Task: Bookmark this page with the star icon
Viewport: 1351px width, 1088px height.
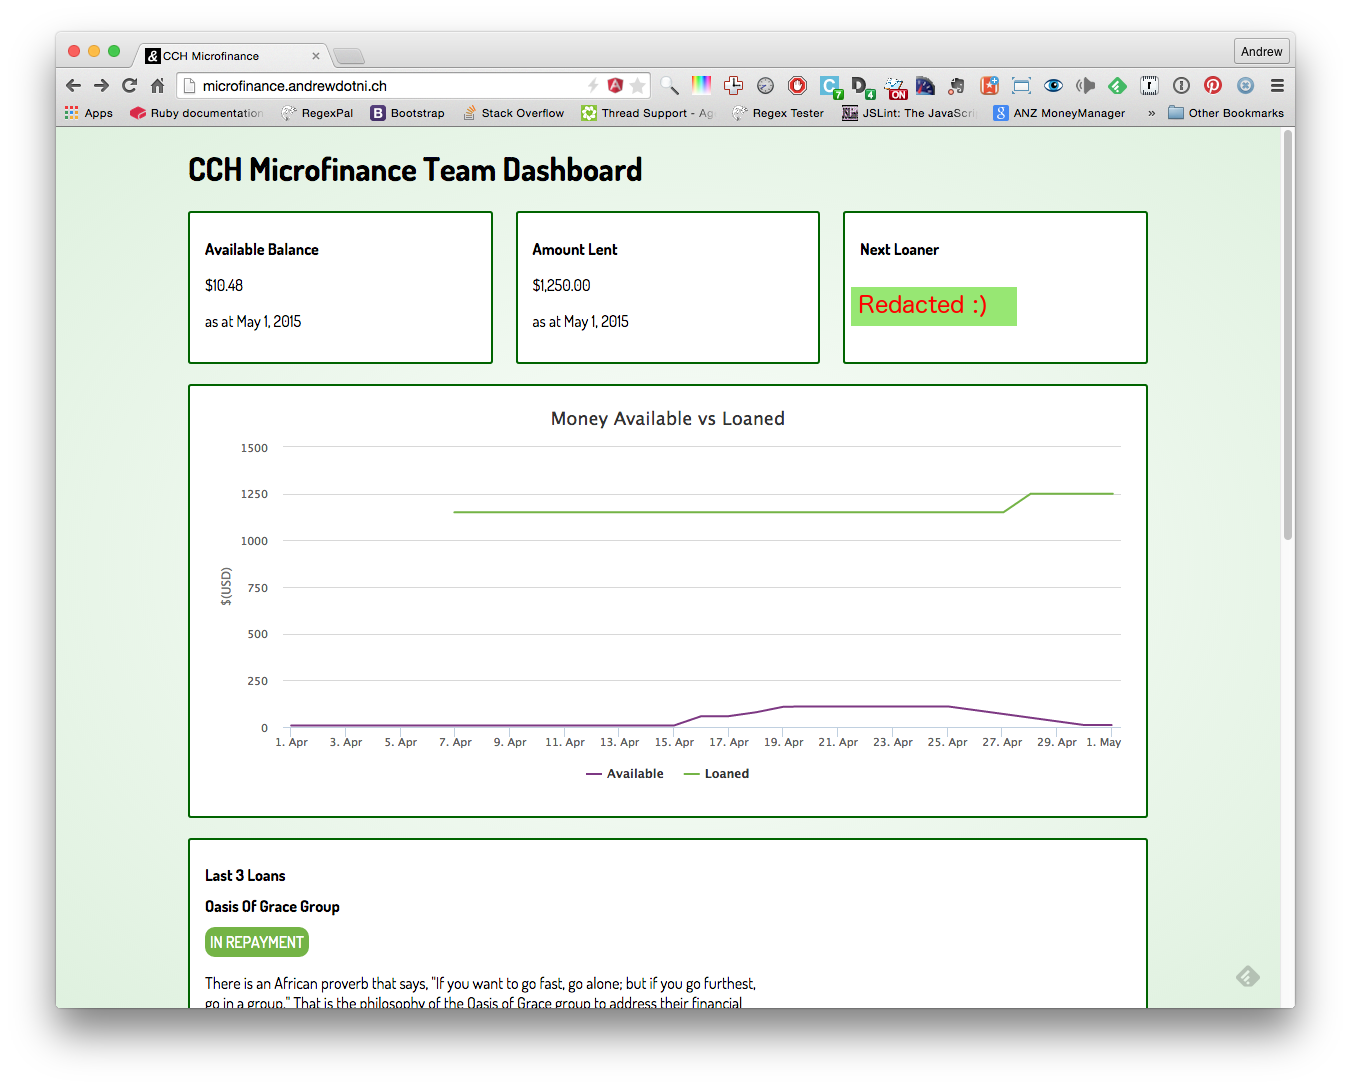Action: 637,86
